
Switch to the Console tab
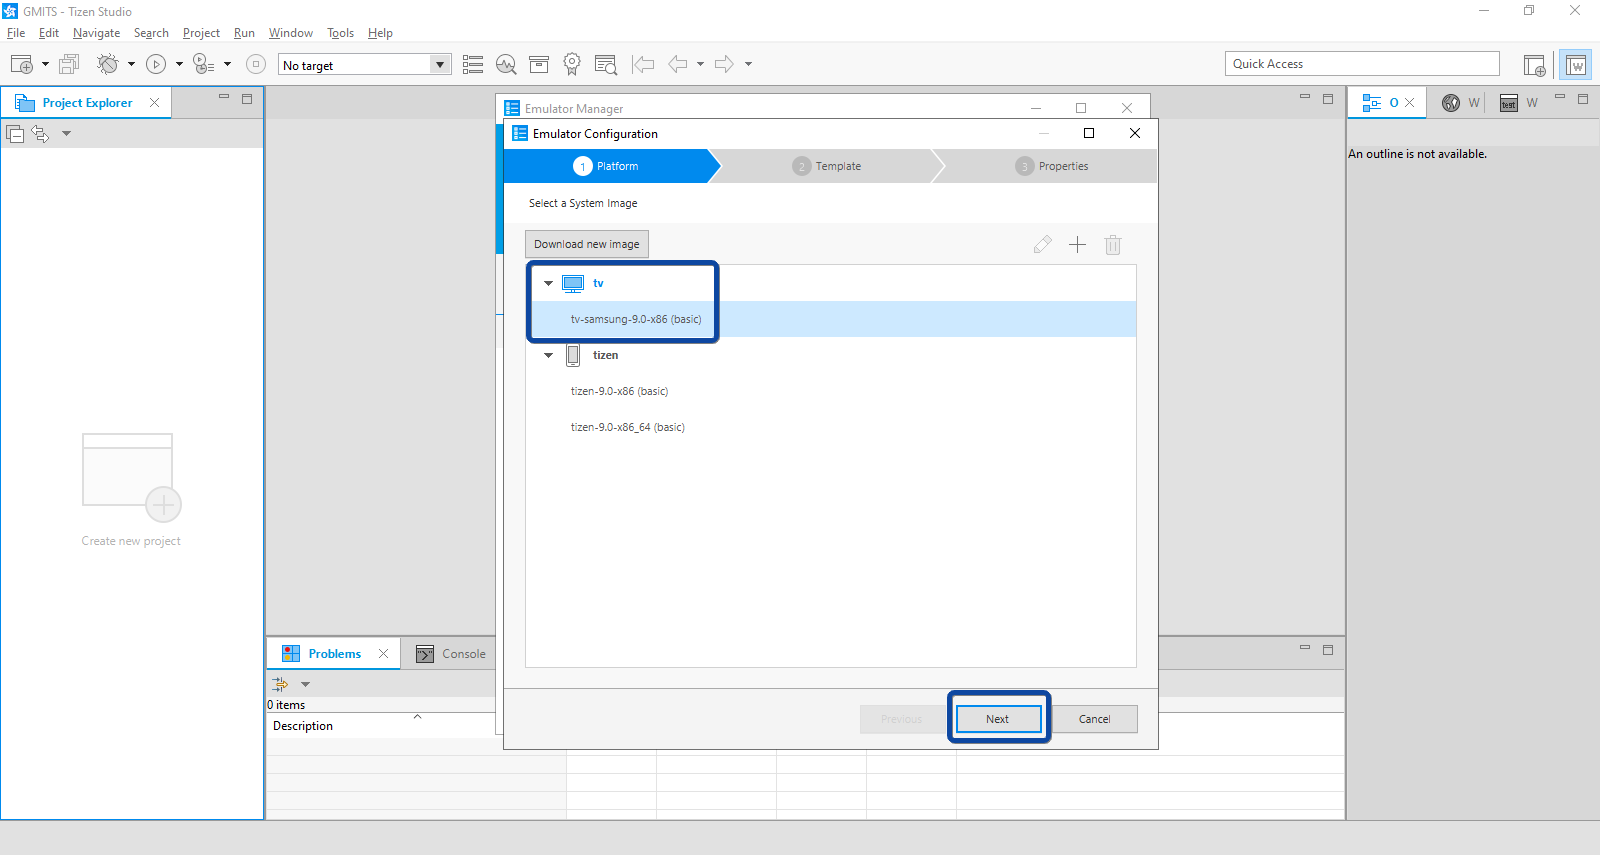pyautogui.click(x=451, y=654)
